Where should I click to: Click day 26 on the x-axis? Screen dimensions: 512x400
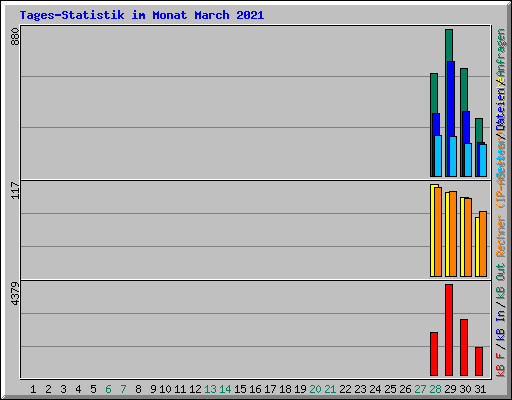point(405,389)
